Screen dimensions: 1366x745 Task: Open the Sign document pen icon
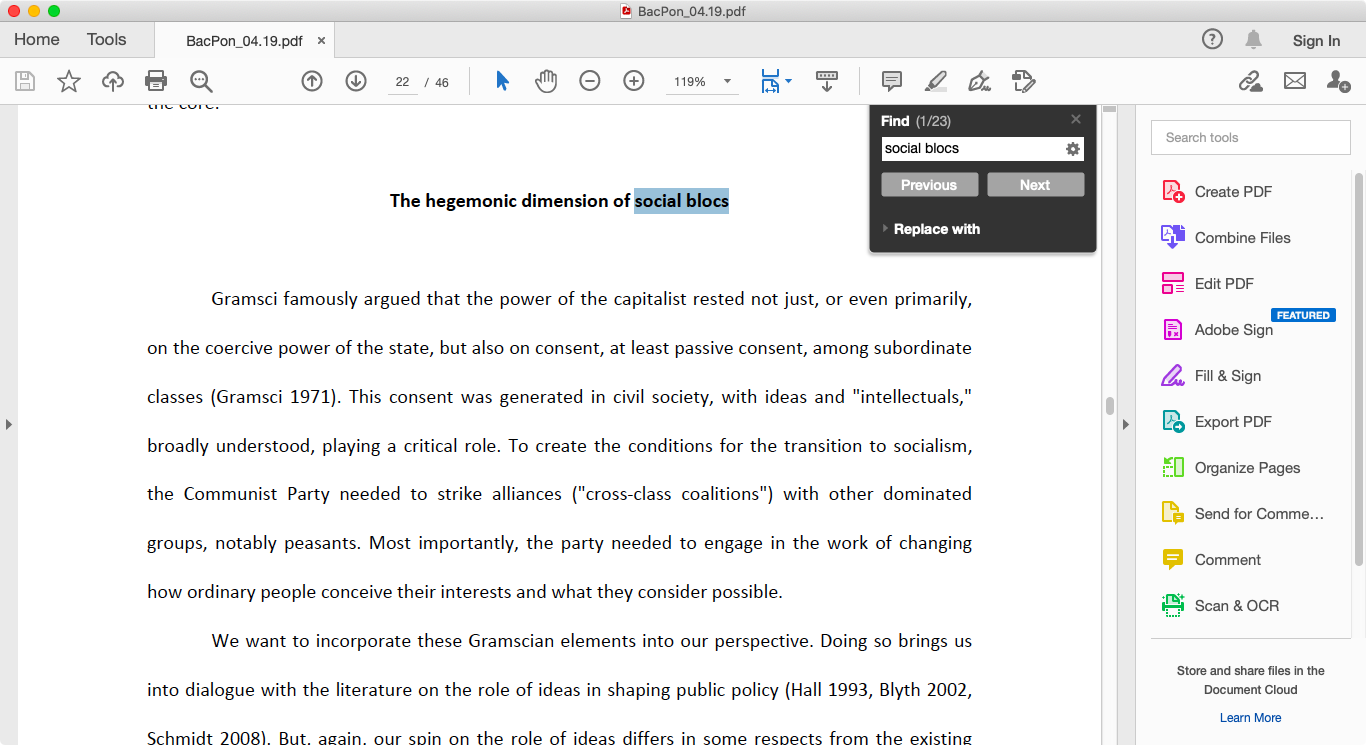[x=980, y=81]
